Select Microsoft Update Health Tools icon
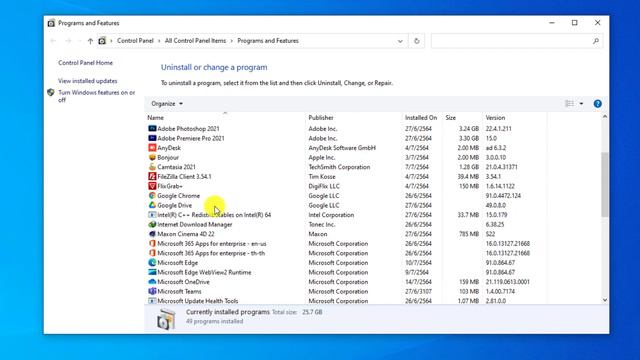 click(152, 301)
